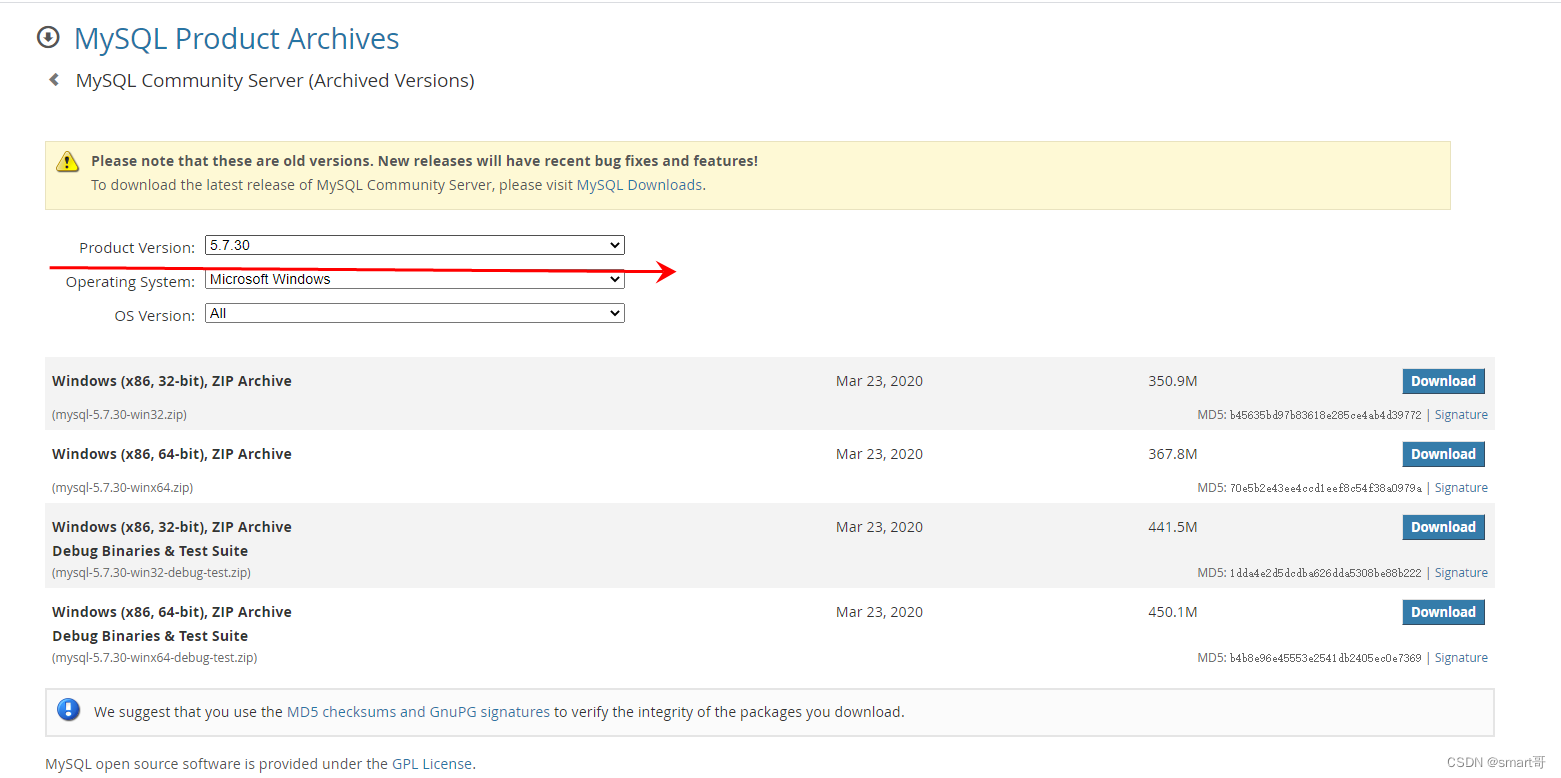Click the blue info icon near checksums note
This screenshot has width=1561, height=778.
pyautogui.click(x=68, y=710)
